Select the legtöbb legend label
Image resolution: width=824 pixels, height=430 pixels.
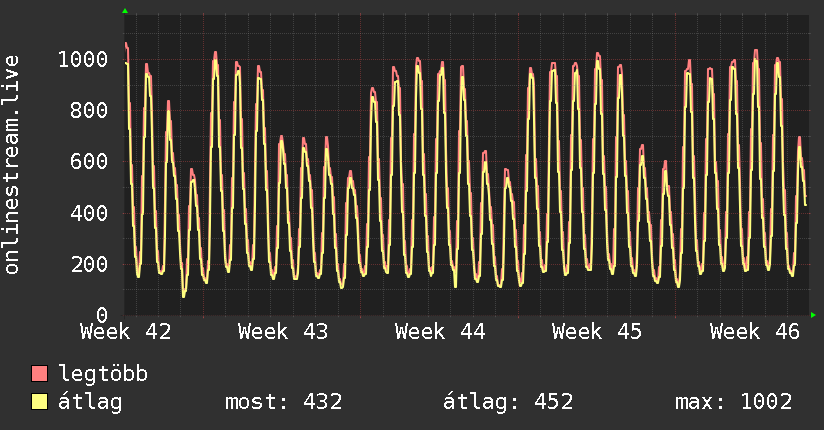tap(103, 374)
